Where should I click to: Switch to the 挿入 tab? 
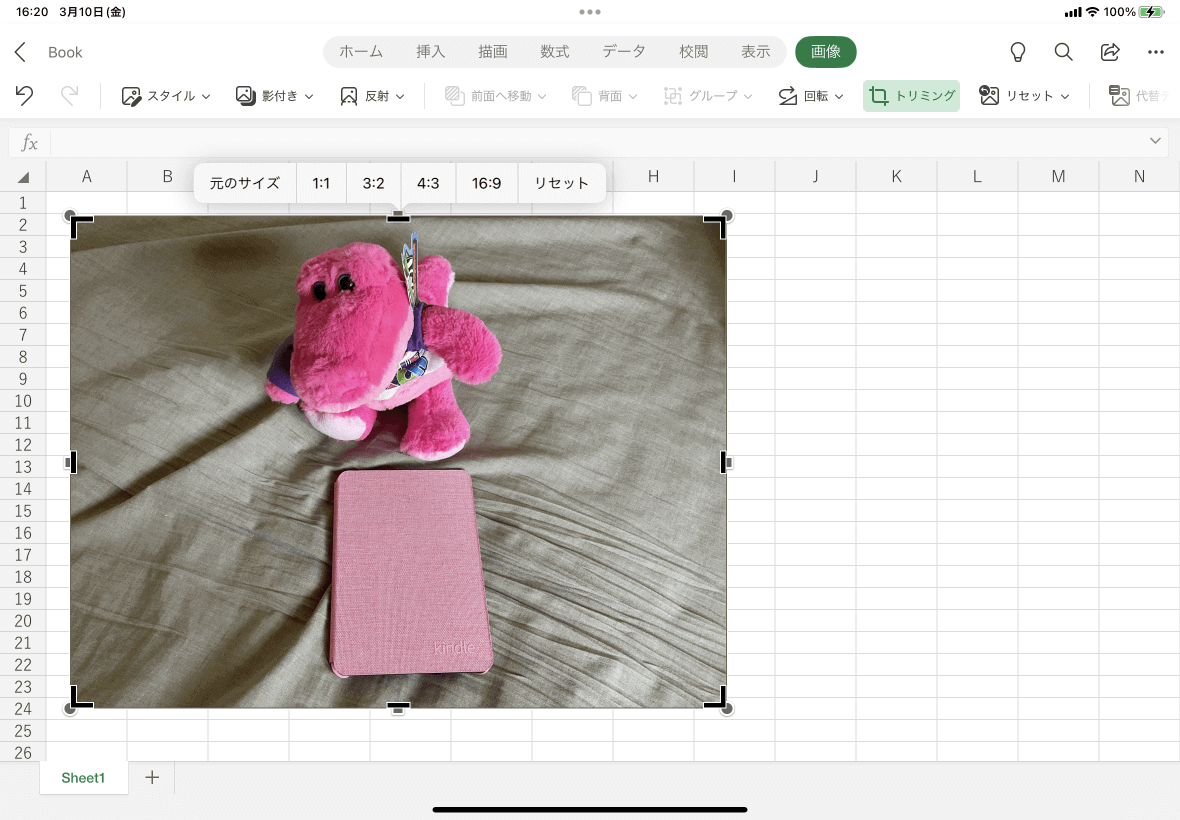coord(430,52)
